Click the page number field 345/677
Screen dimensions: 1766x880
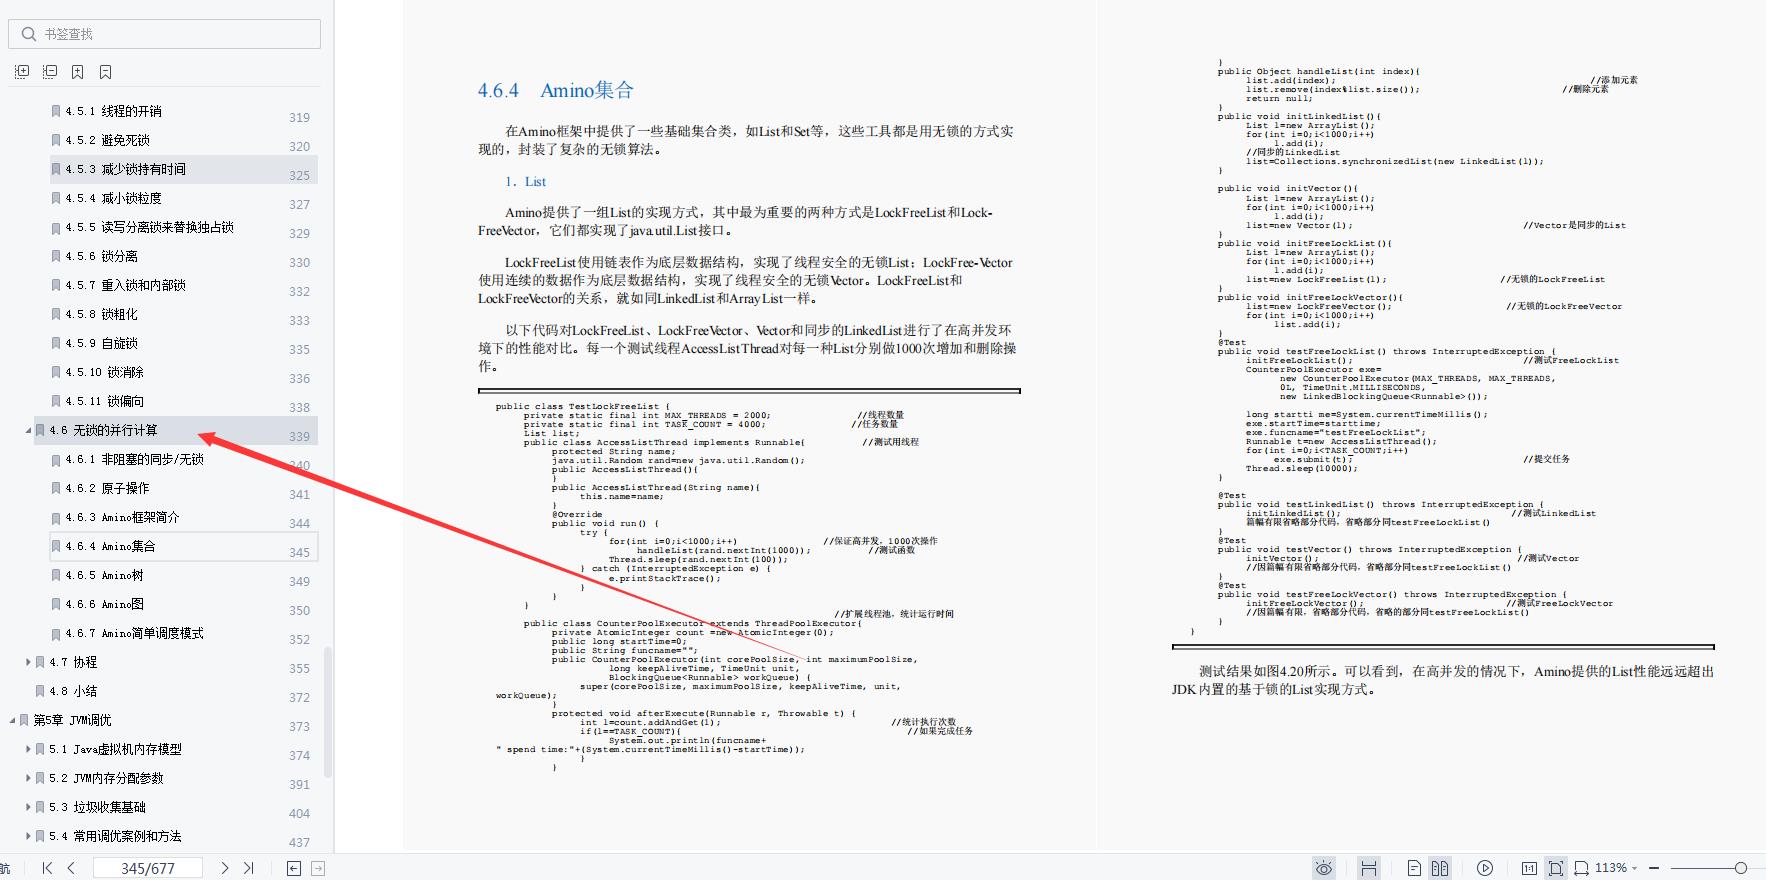(x=148, y=868)
